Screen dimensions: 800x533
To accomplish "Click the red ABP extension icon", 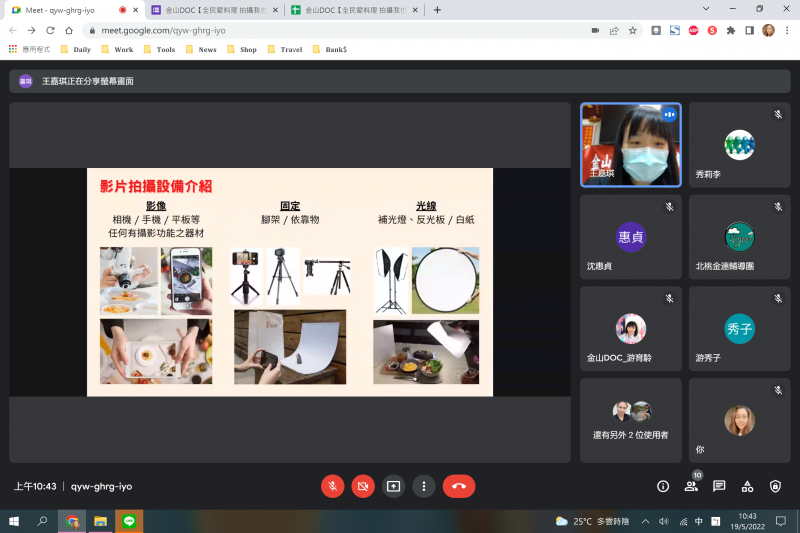I will 693,31.
